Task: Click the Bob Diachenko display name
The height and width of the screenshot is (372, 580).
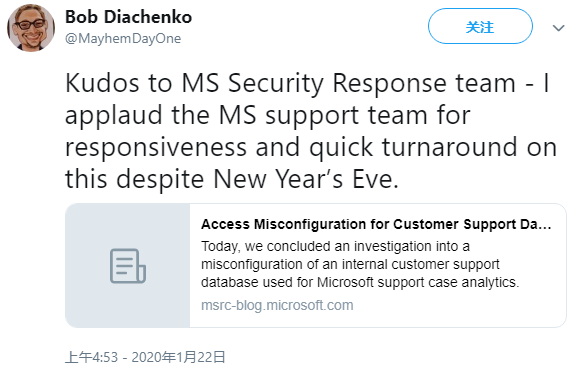Action: point(128,17)
